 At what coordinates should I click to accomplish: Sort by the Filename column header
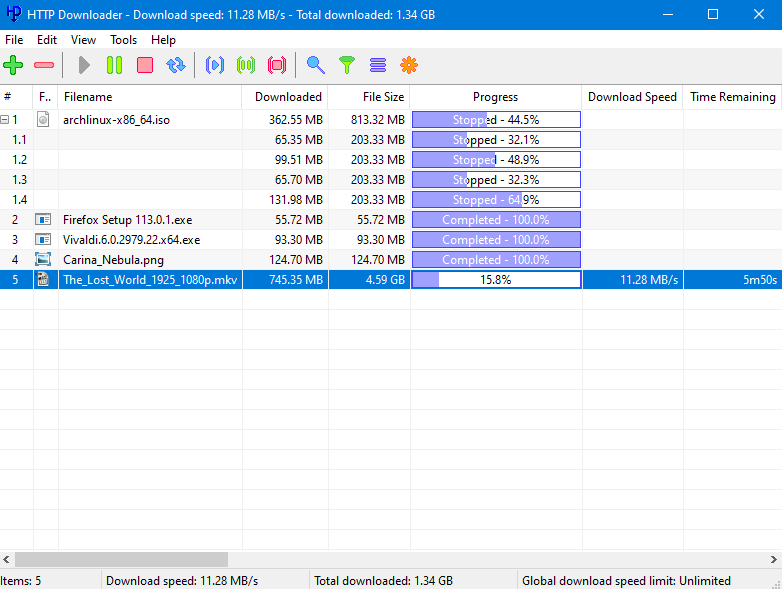pos(150,97)
